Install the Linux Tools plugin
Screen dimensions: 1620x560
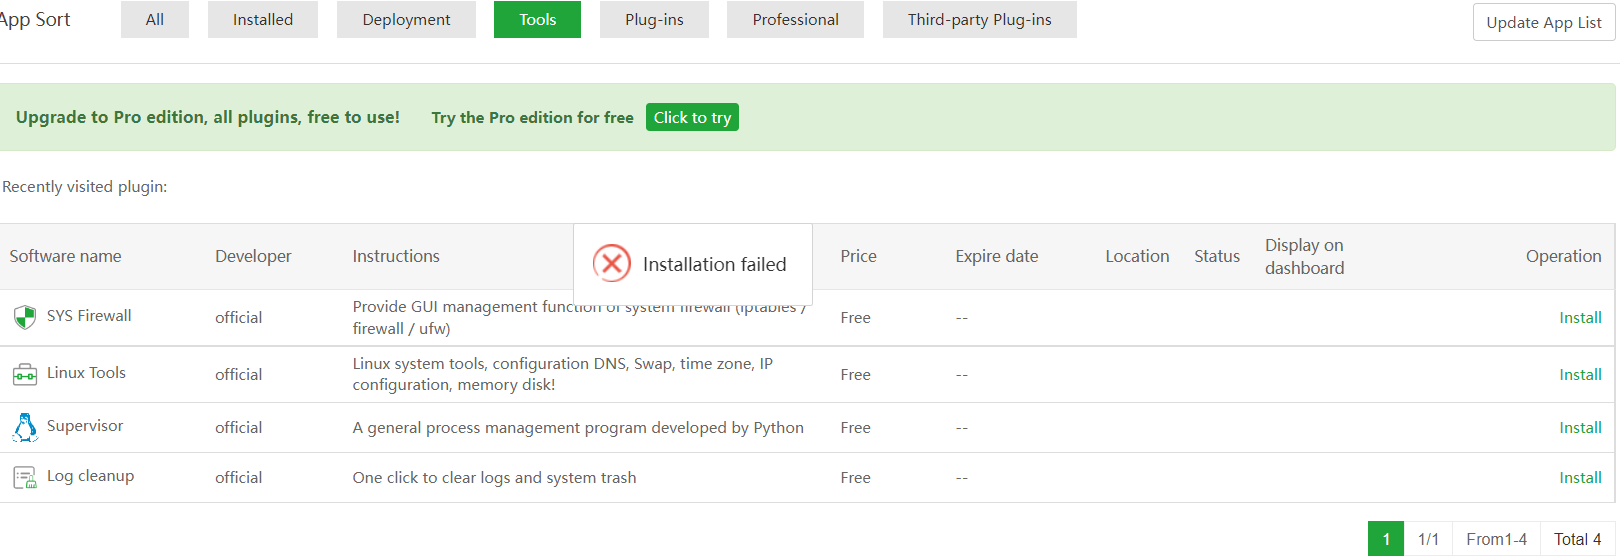1580,375
